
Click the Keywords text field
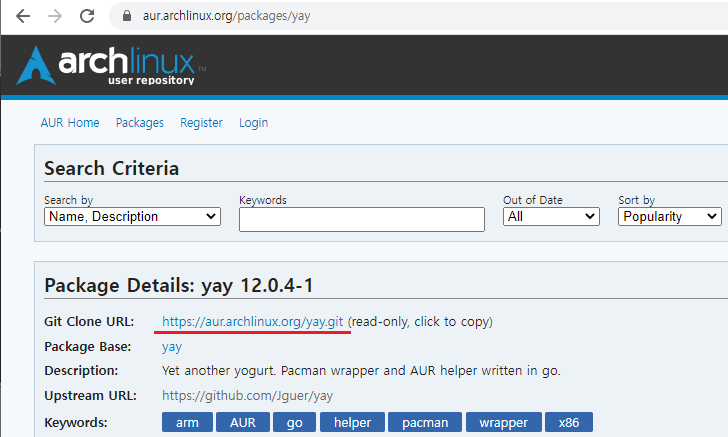[362, 219]
